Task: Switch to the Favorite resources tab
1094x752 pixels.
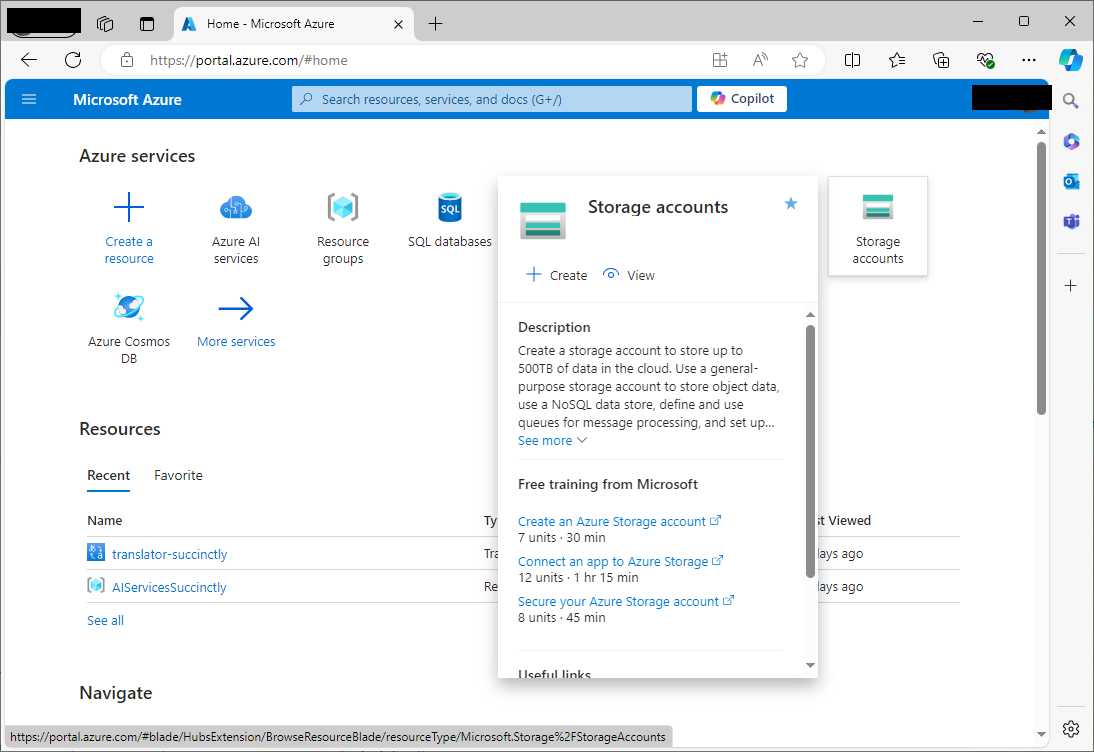Action: [x=178, y=475]
